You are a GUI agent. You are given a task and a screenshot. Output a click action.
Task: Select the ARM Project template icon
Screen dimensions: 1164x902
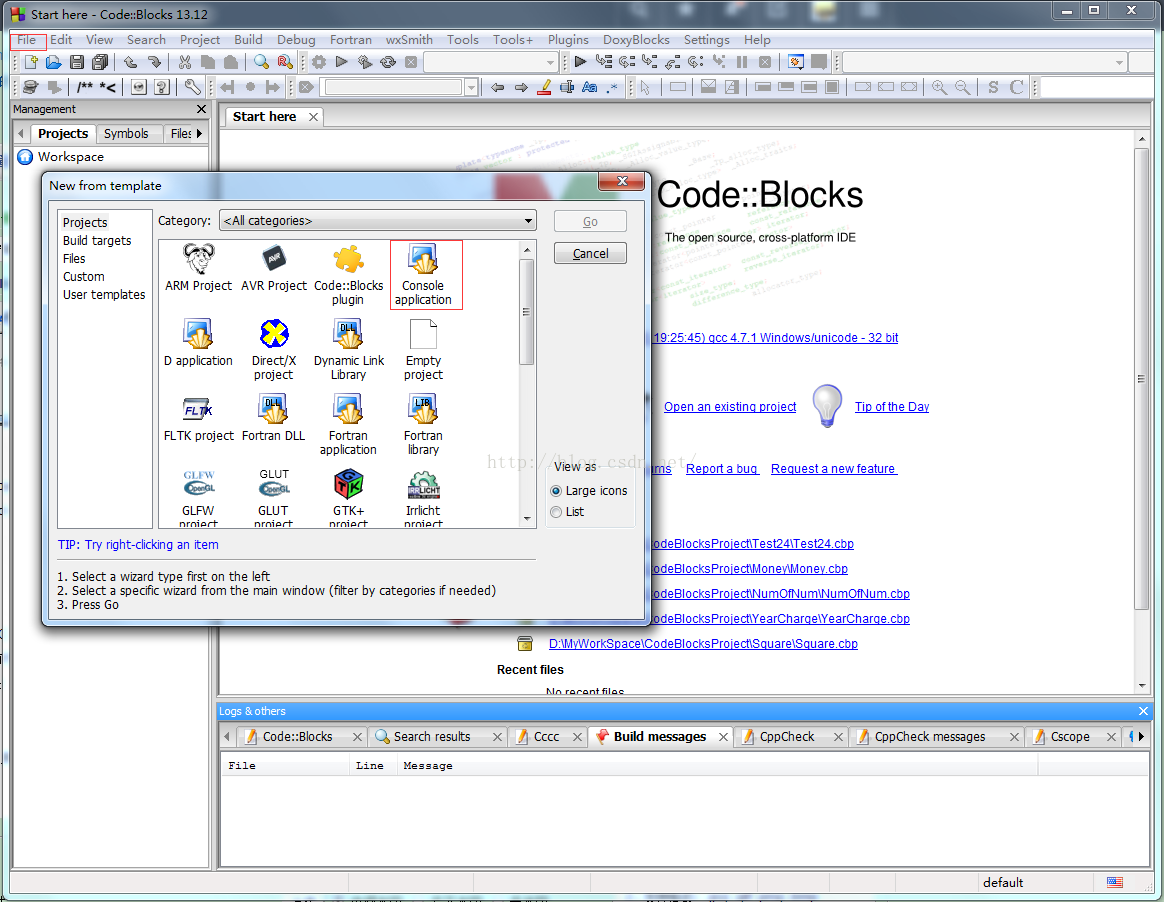[x=198, y=268]
